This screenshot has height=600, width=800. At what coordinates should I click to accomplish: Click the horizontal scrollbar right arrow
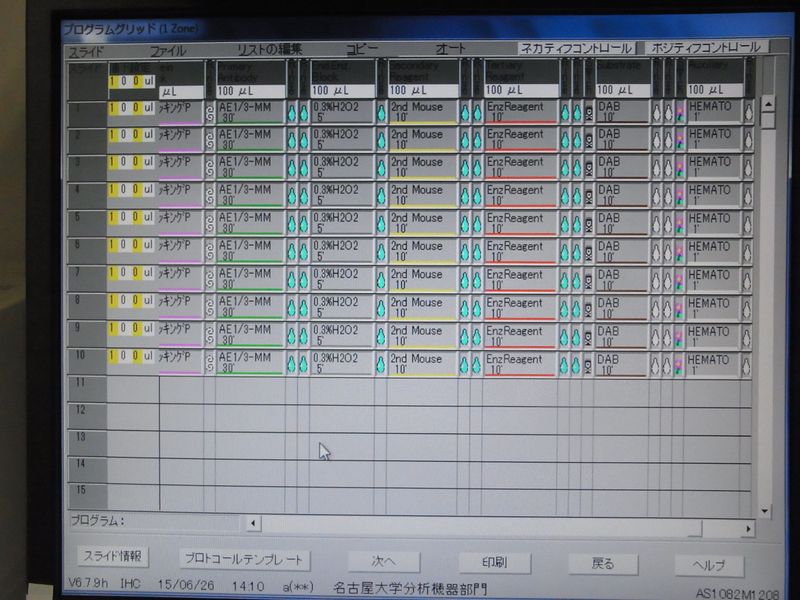click(x=747, y=529)
